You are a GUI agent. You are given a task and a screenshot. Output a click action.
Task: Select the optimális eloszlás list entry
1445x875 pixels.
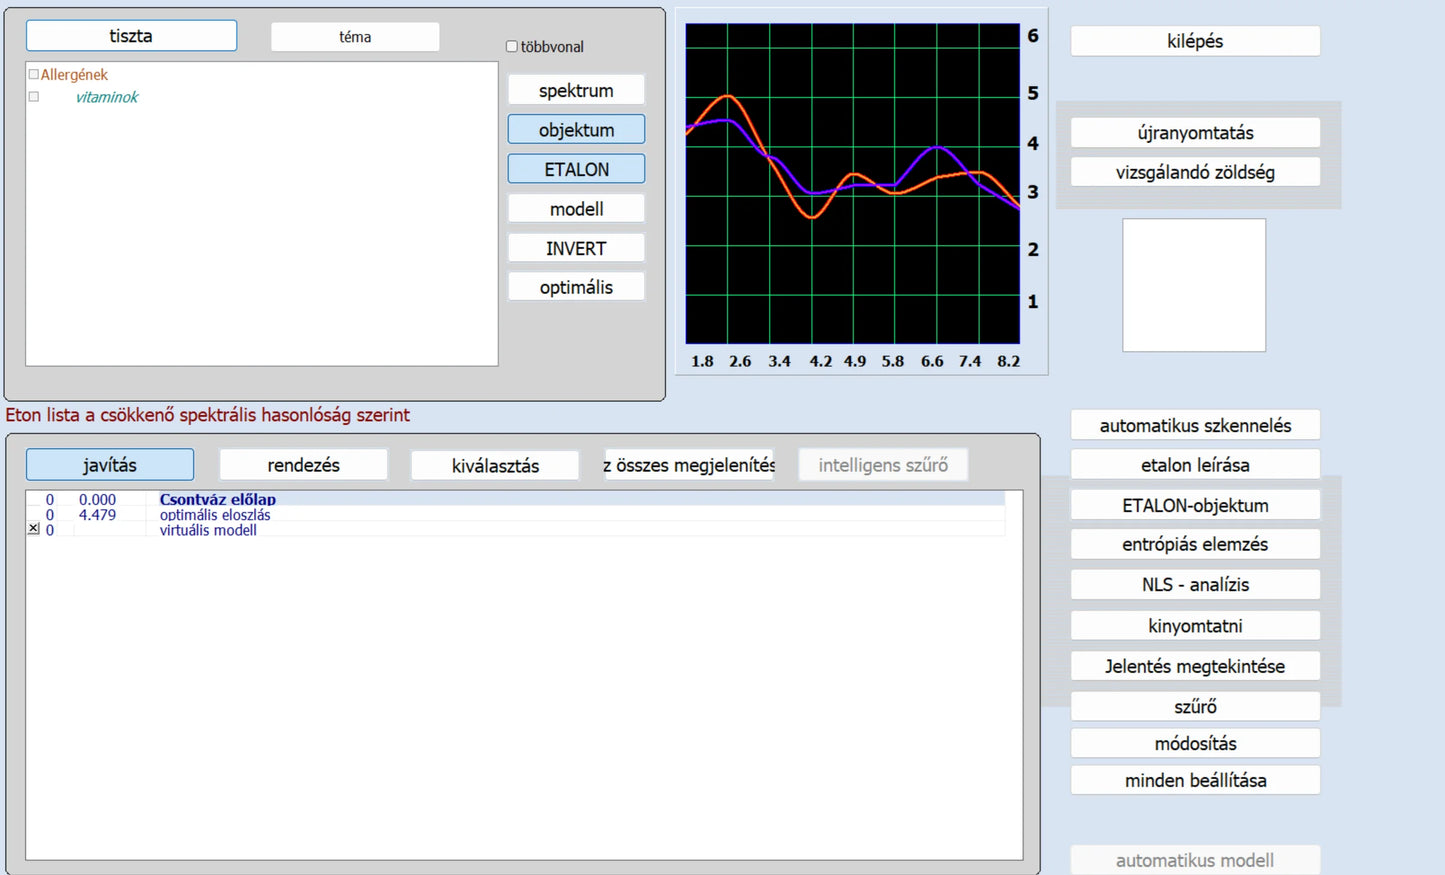(x=215, y=515)
